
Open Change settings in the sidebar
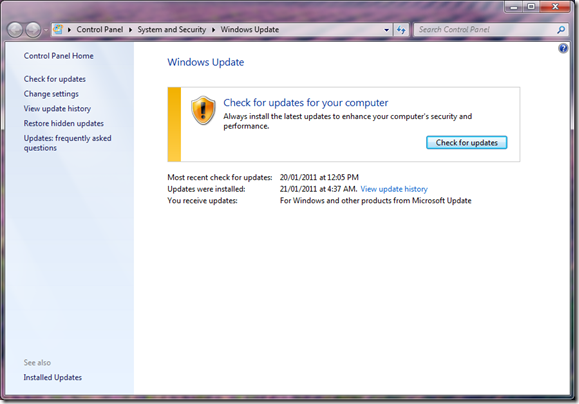click(x=51, y=94)
